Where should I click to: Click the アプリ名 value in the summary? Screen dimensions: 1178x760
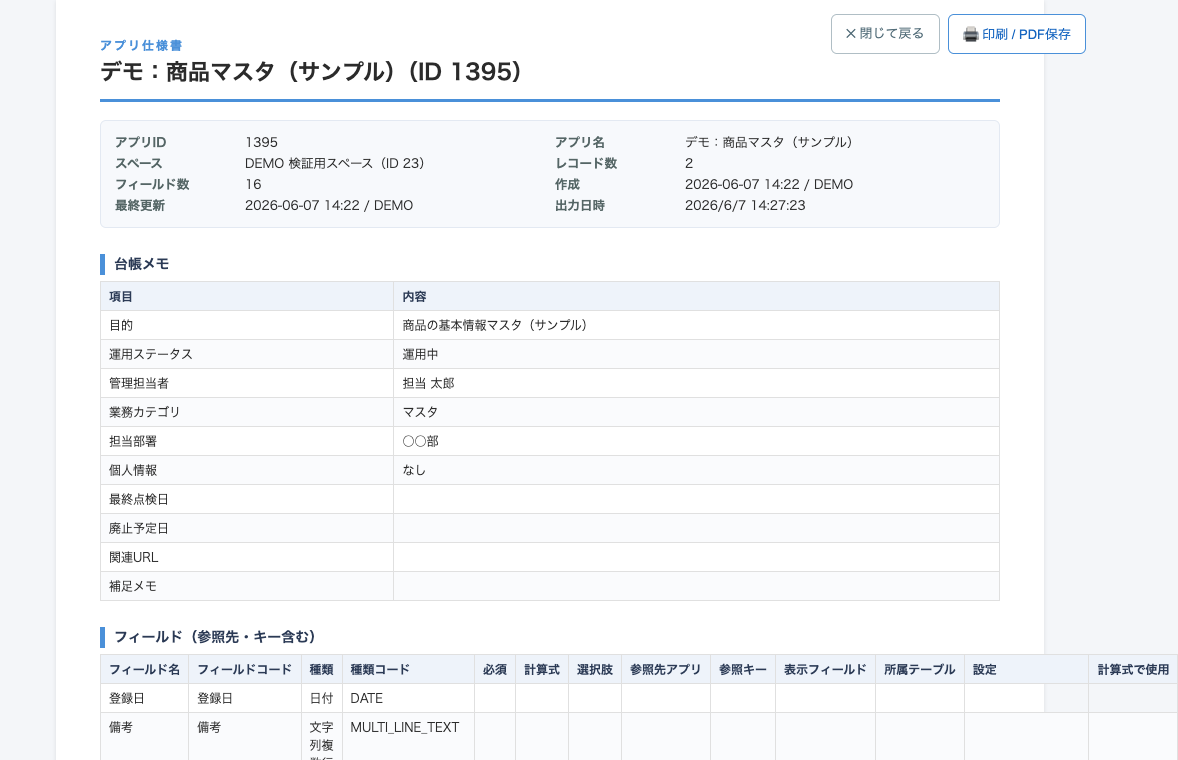769,142
